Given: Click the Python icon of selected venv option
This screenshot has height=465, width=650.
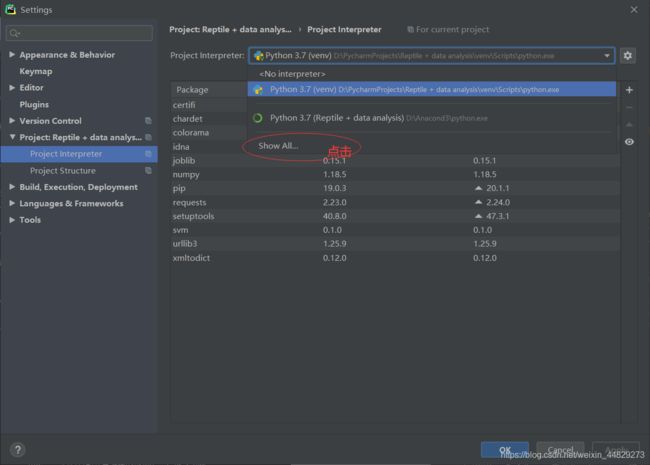Looking at the screenshot, I should 258,90.
